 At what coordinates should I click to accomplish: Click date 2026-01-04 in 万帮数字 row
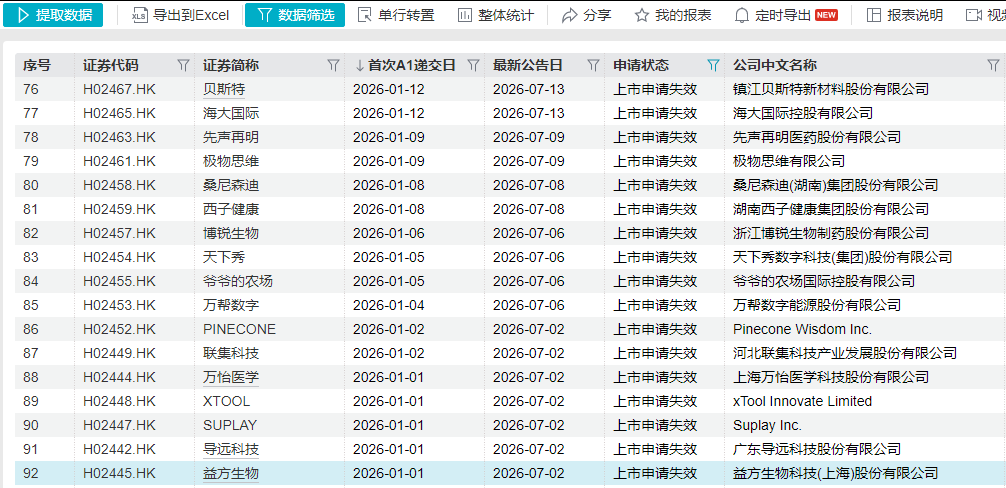(388, 305)
